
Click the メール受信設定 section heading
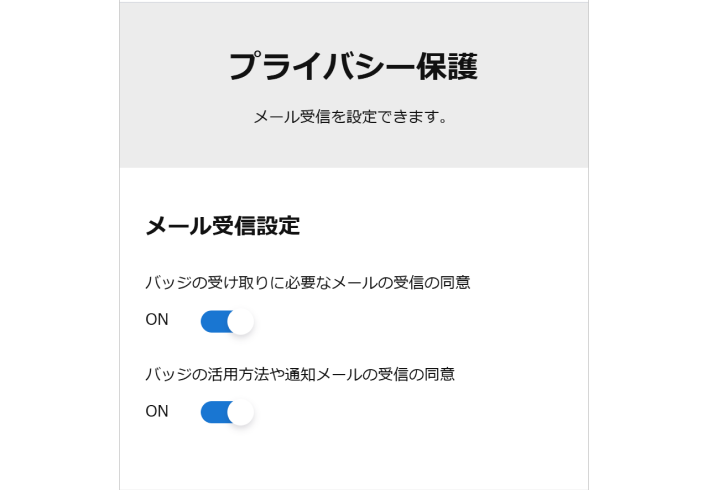[223, 226]
